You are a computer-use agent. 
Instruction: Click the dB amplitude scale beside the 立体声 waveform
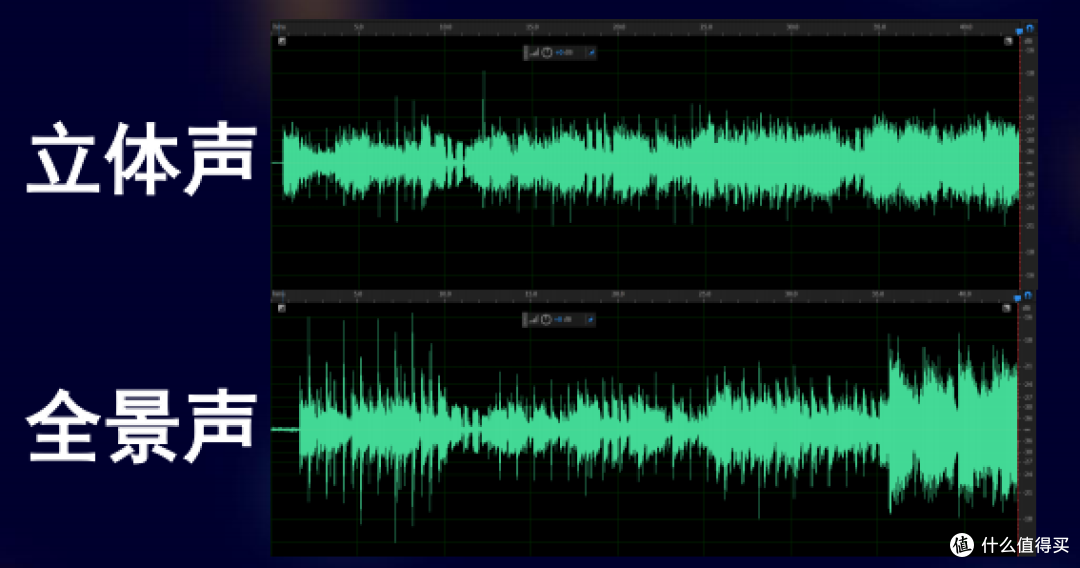tap(1029, 162)
